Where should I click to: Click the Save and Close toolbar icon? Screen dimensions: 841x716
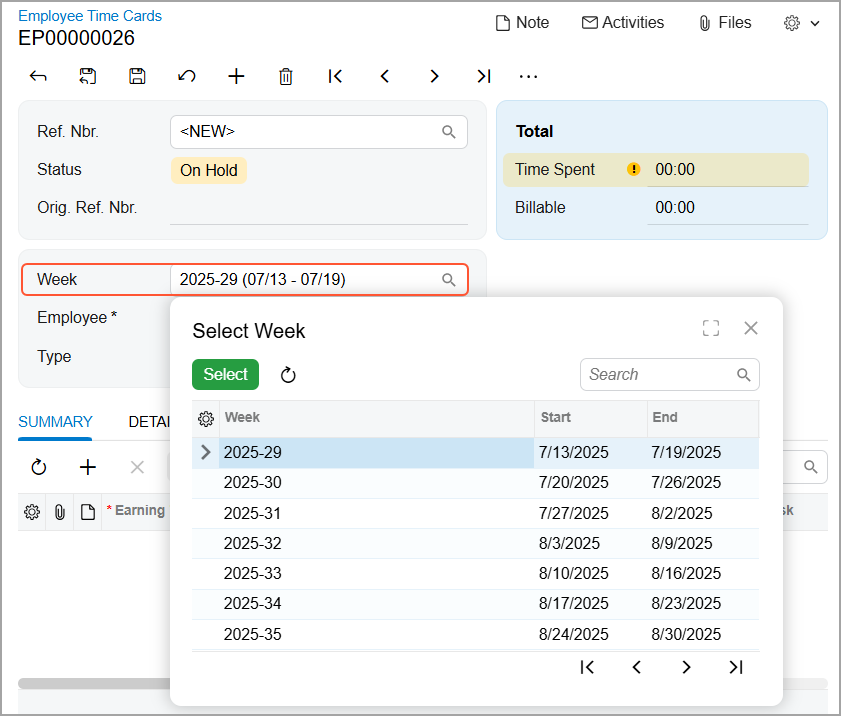[88, 76]
